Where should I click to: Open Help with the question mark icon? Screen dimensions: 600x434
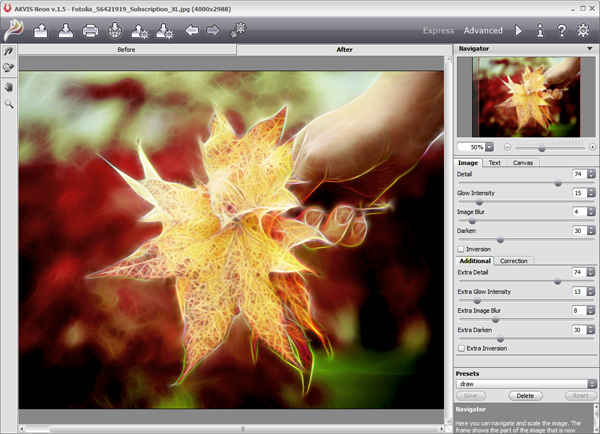tap(562, 31)
